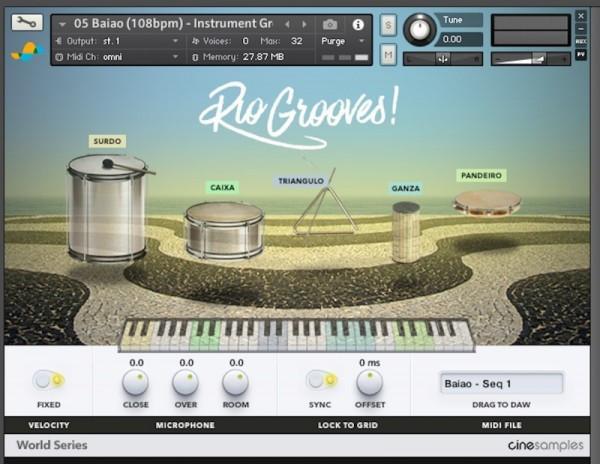Click the World Series label
Viewport: 600px width, 464px height.
point(52,445)
